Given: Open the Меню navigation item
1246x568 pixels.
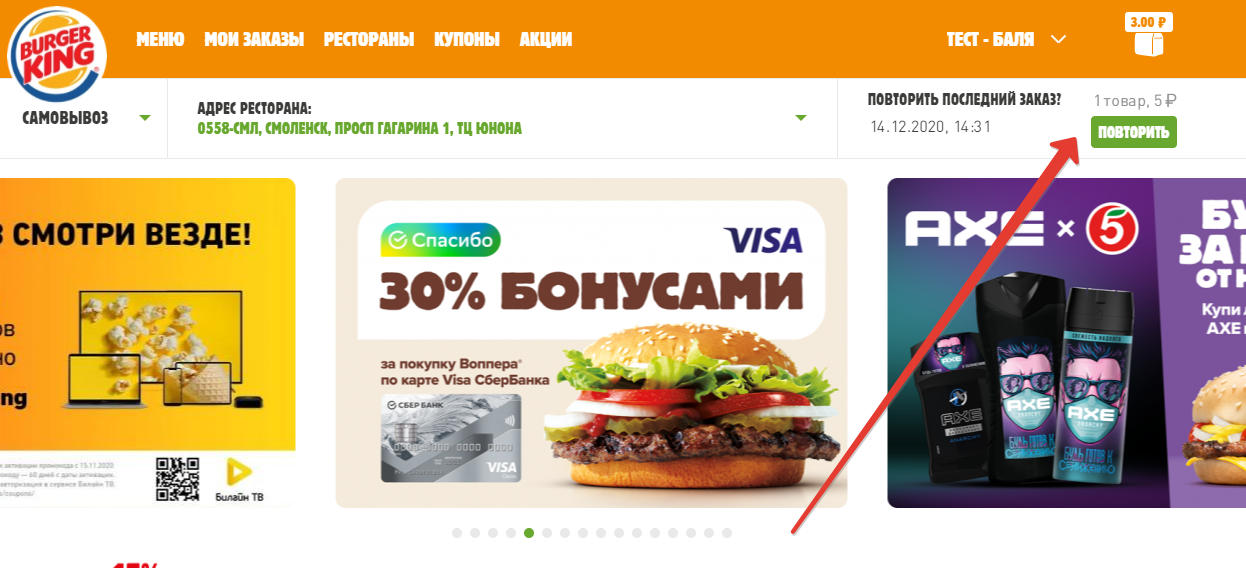Looking at the screenshot, I should (160, 40).
